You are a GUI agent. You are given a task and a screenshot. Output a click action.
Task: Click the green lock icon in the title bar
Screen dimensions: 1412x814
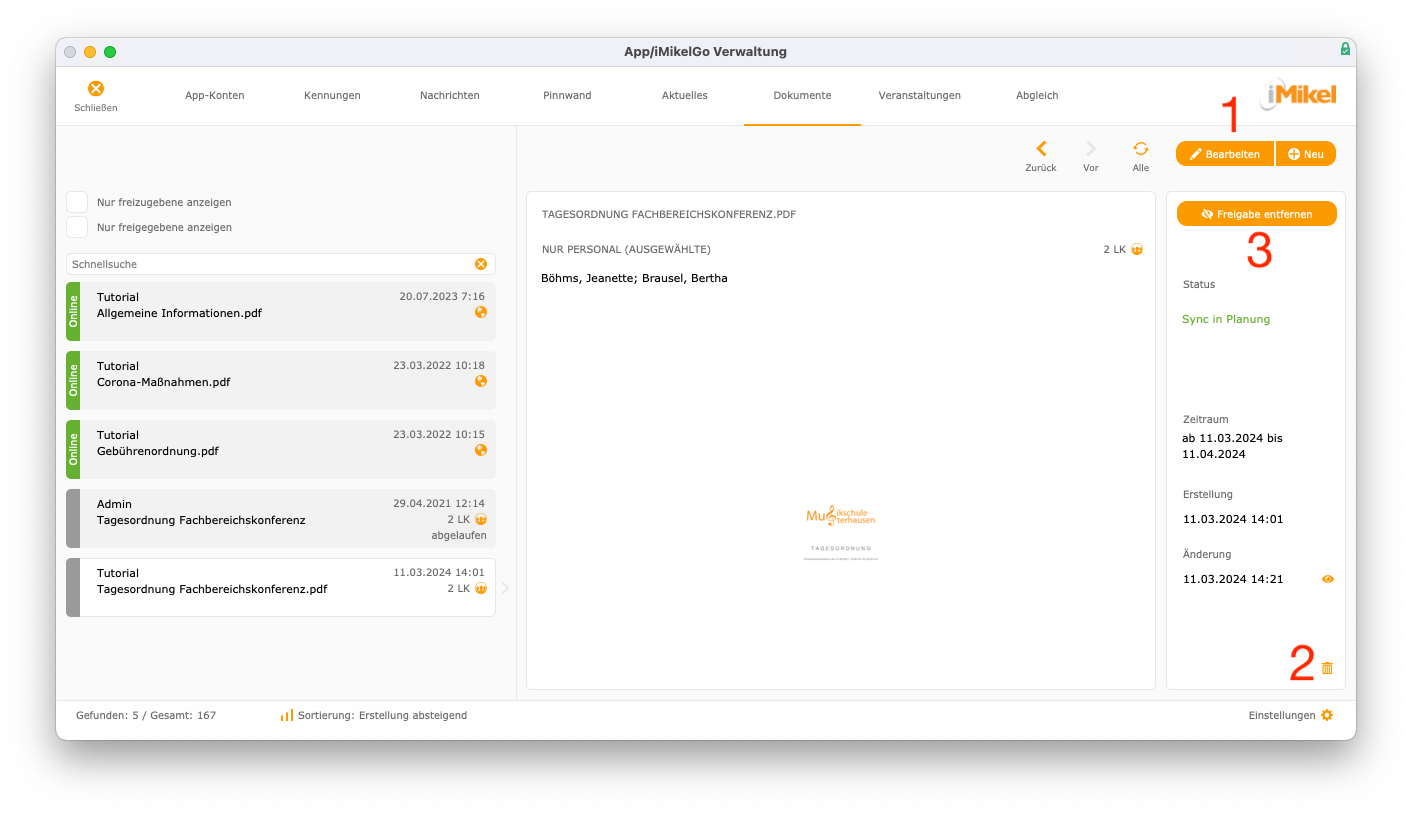click(x=1346, y=49)
